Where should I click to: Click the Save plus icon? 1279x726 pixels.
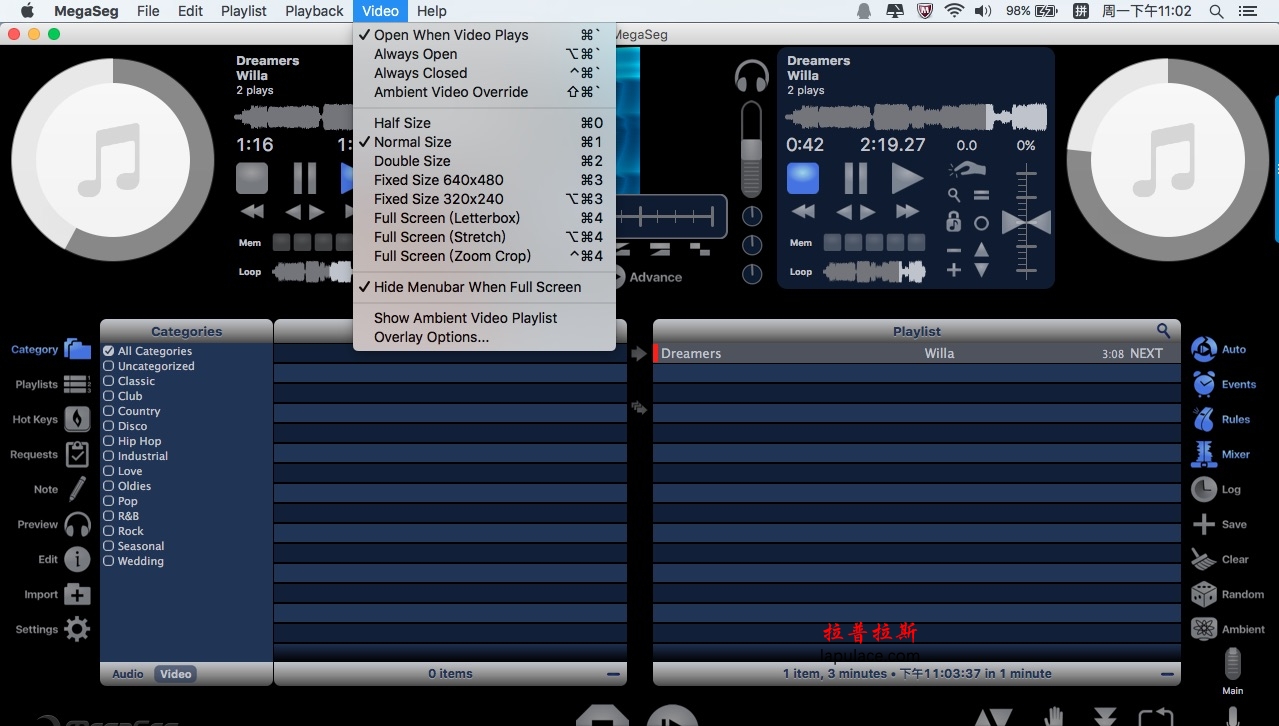click(x=1204, y=524)
